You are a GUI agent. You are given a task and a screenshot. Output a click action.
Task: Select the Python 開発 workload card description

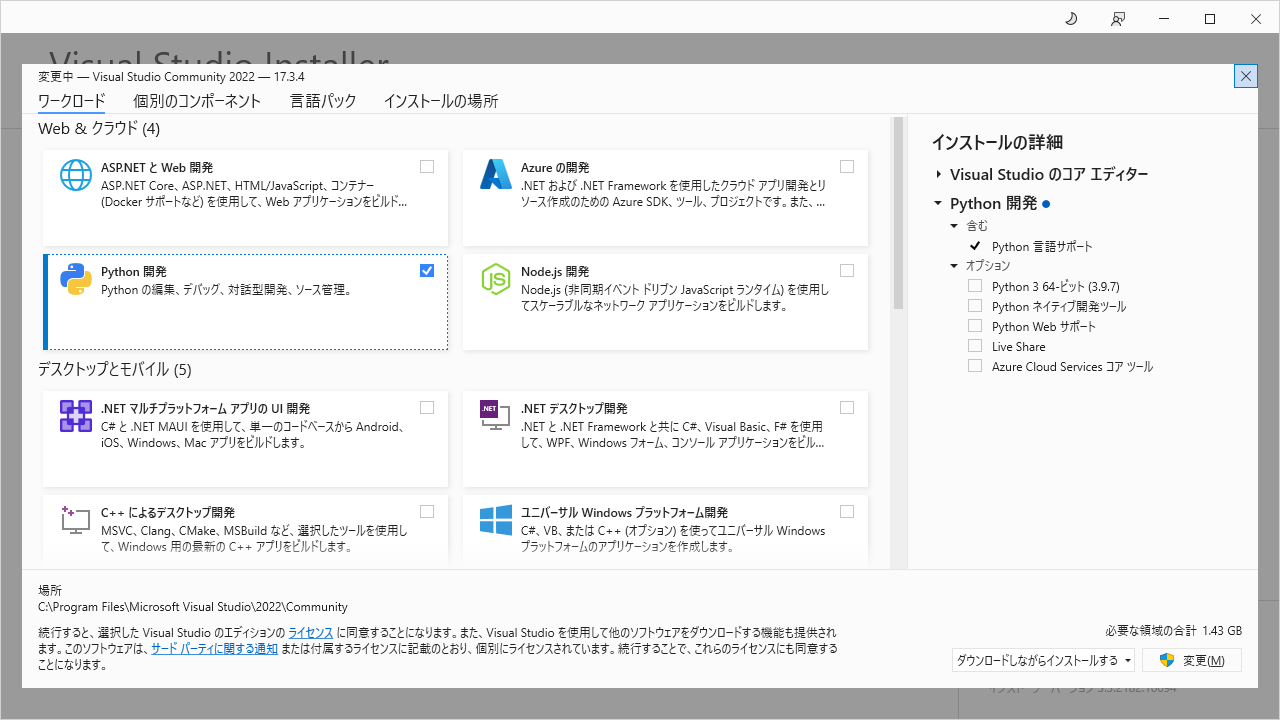tap(226, 290)
